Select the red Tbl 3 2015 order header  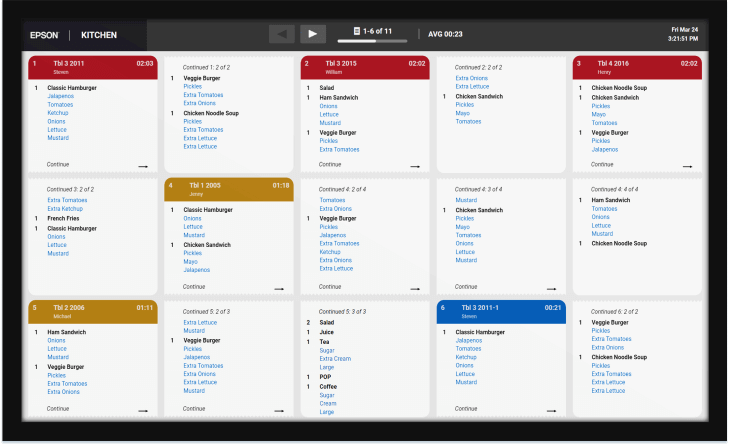coord(364,66)
